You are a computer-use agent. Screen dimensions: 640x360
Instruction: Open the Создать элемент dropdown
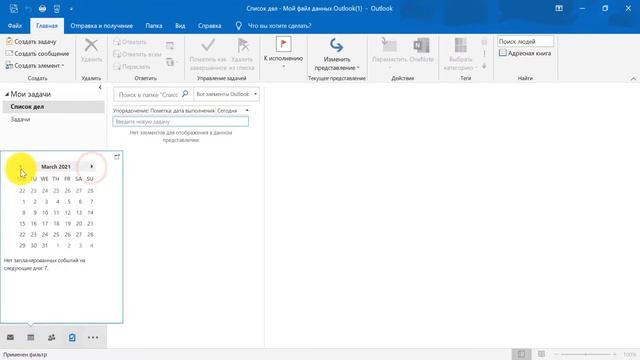pyautogui.click(x=35, y=65)
